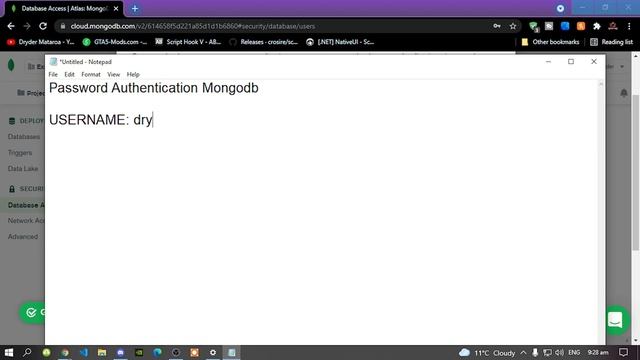Screen dimensions: 640x360
Task: Open the Reading list
Action: click(611, 42)
